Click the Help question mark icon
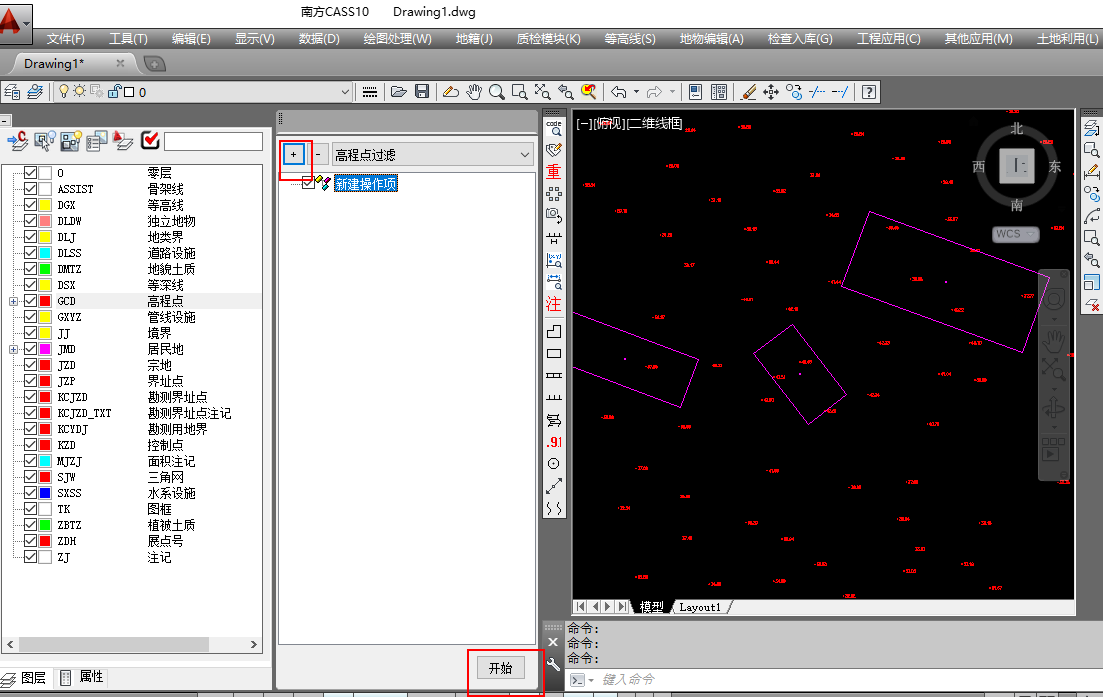Viewport: 1103px width, 697px height. click(869, 91)
